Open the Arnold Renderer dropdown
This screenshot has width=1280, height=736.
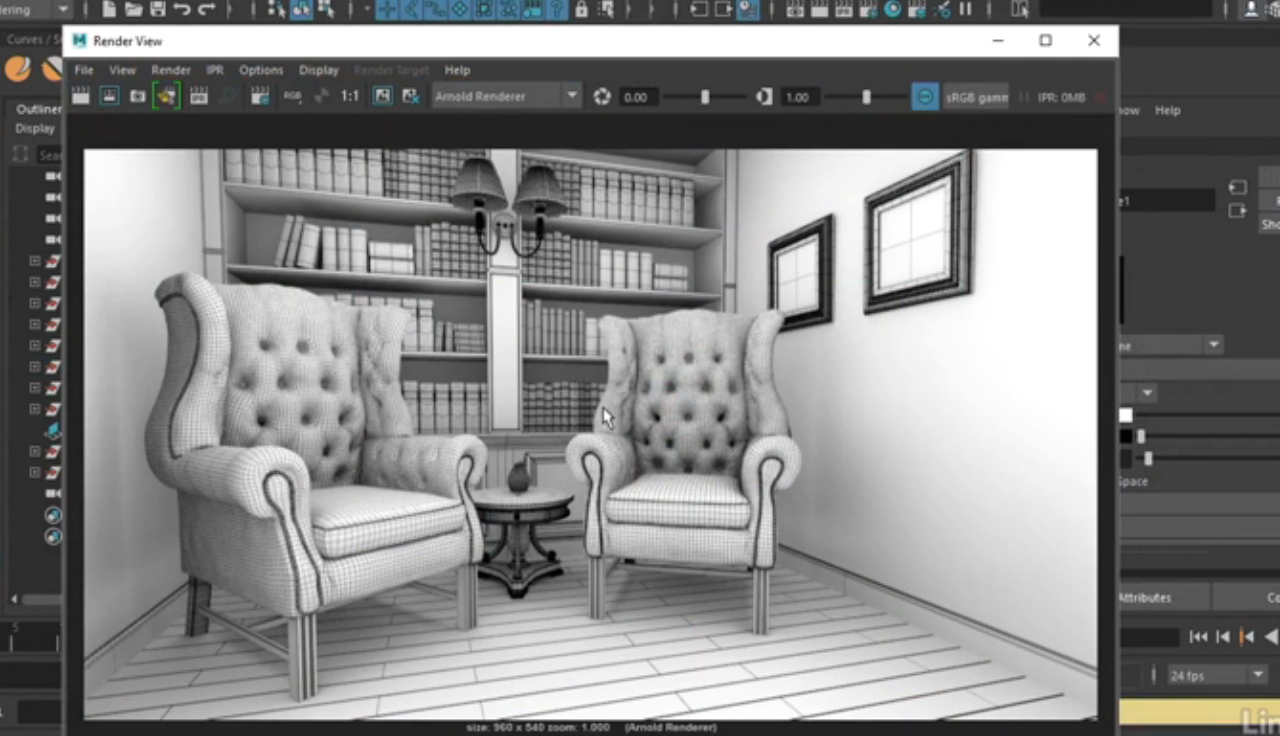tap(506, 97)
